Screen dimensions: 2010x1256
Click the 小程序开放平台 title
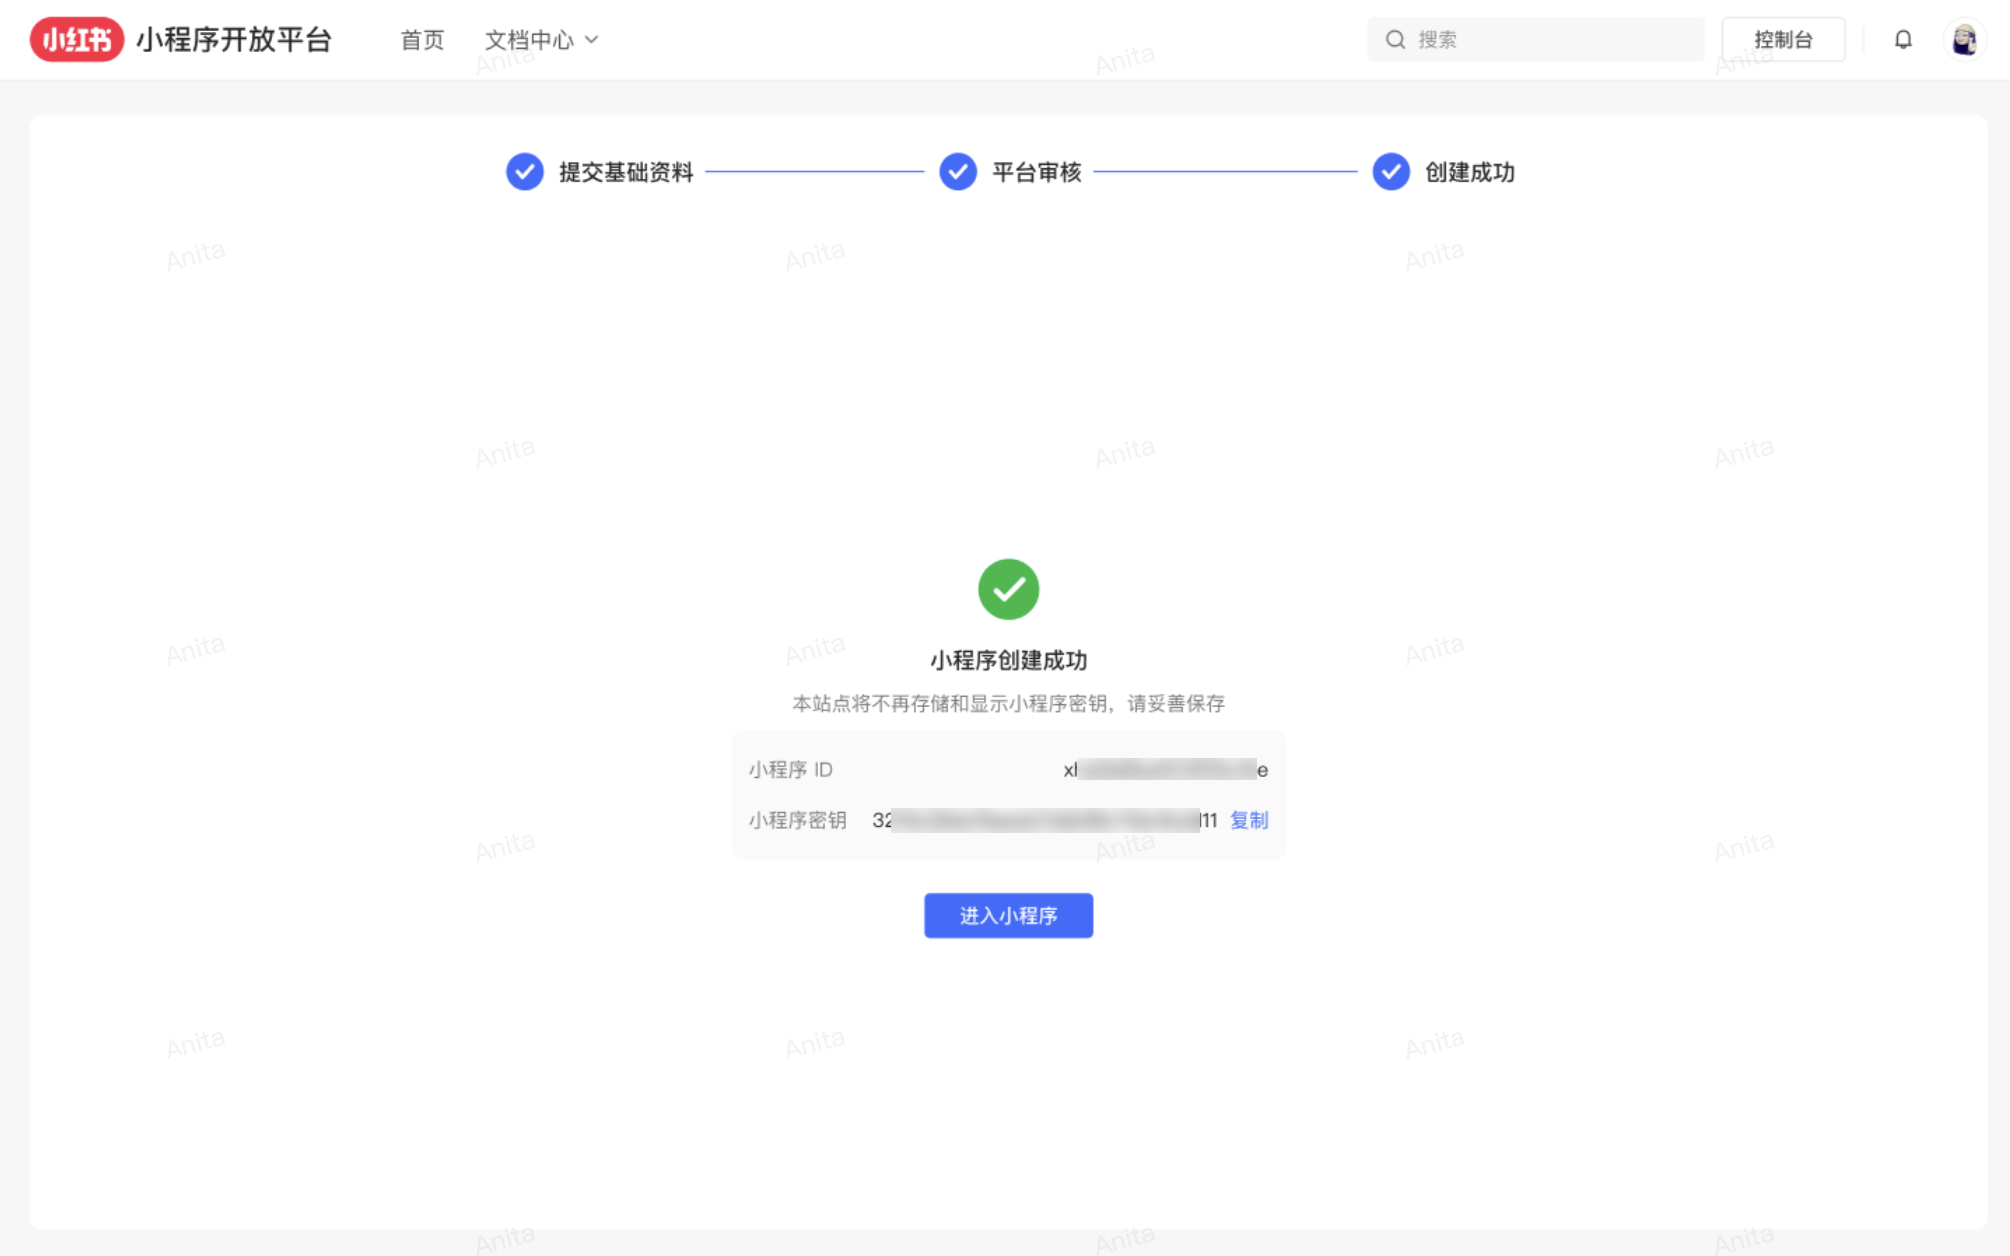pyautogui.click(x=235, y=39)
